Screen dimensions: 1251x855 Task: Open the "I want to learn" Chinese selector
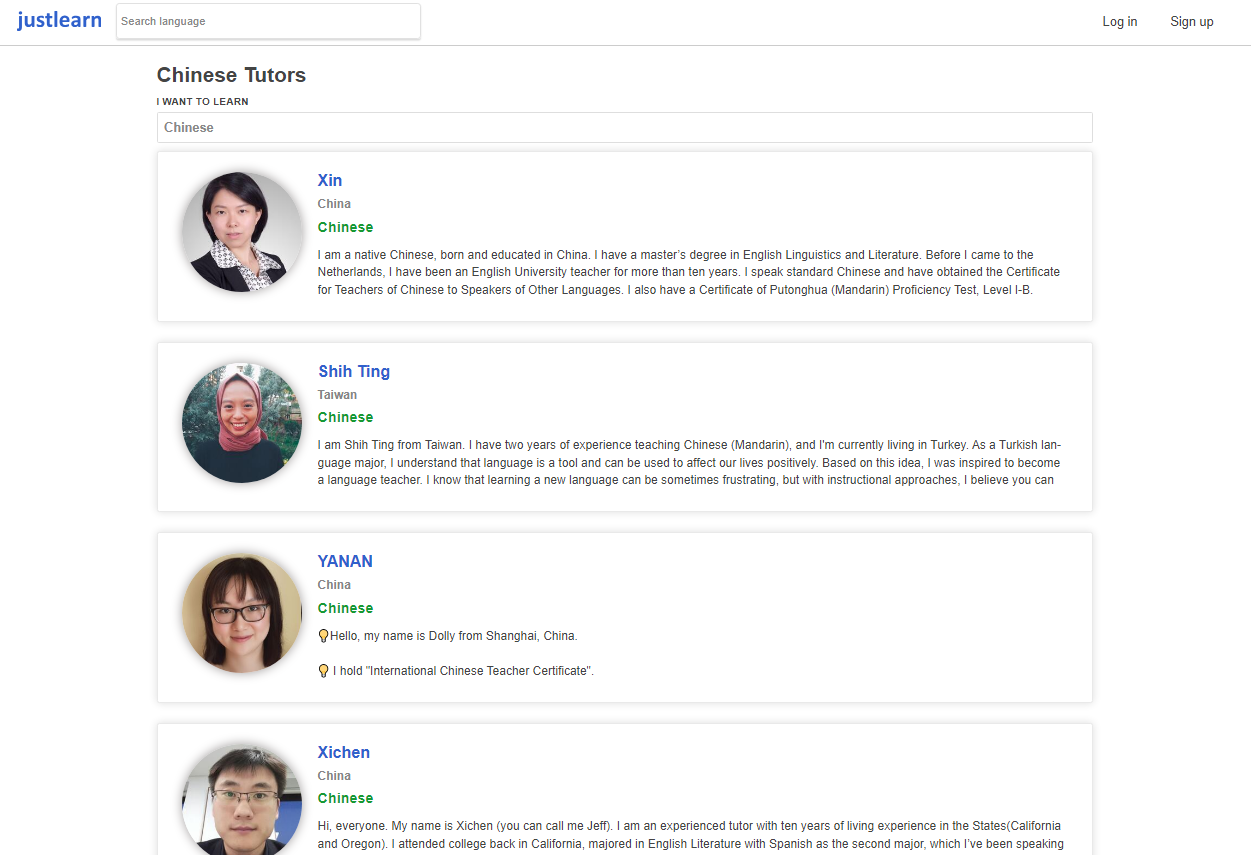(624, 128)
